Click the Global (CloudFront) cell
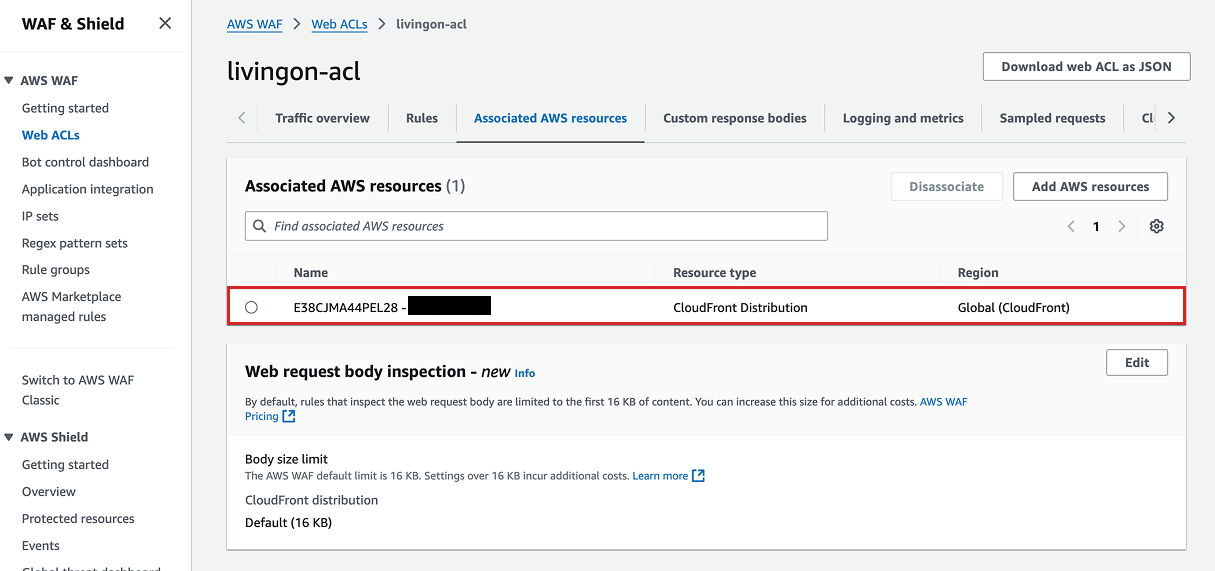Screen dimensions: 1215x571 pyautogui.click(x=1014, y=307)
